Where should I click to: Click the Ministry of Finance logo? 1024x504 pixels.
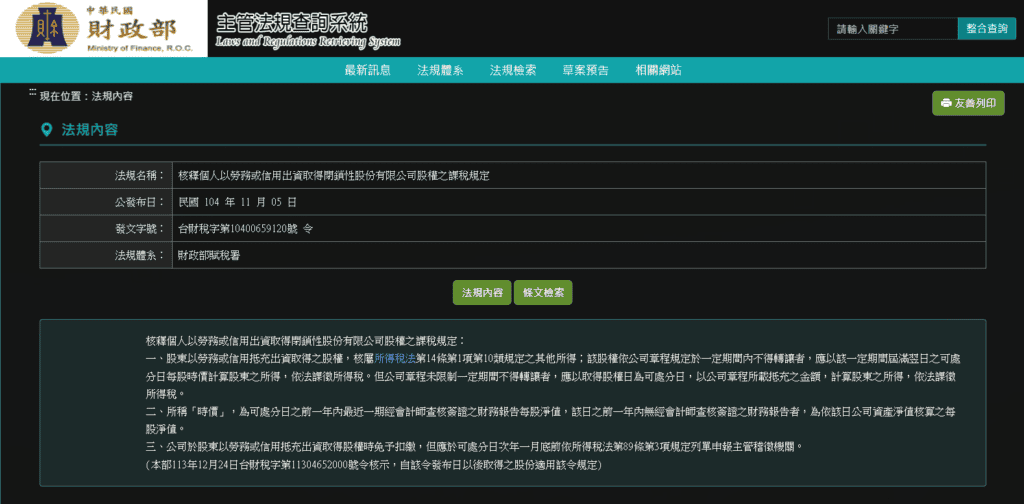coord(105,29)
